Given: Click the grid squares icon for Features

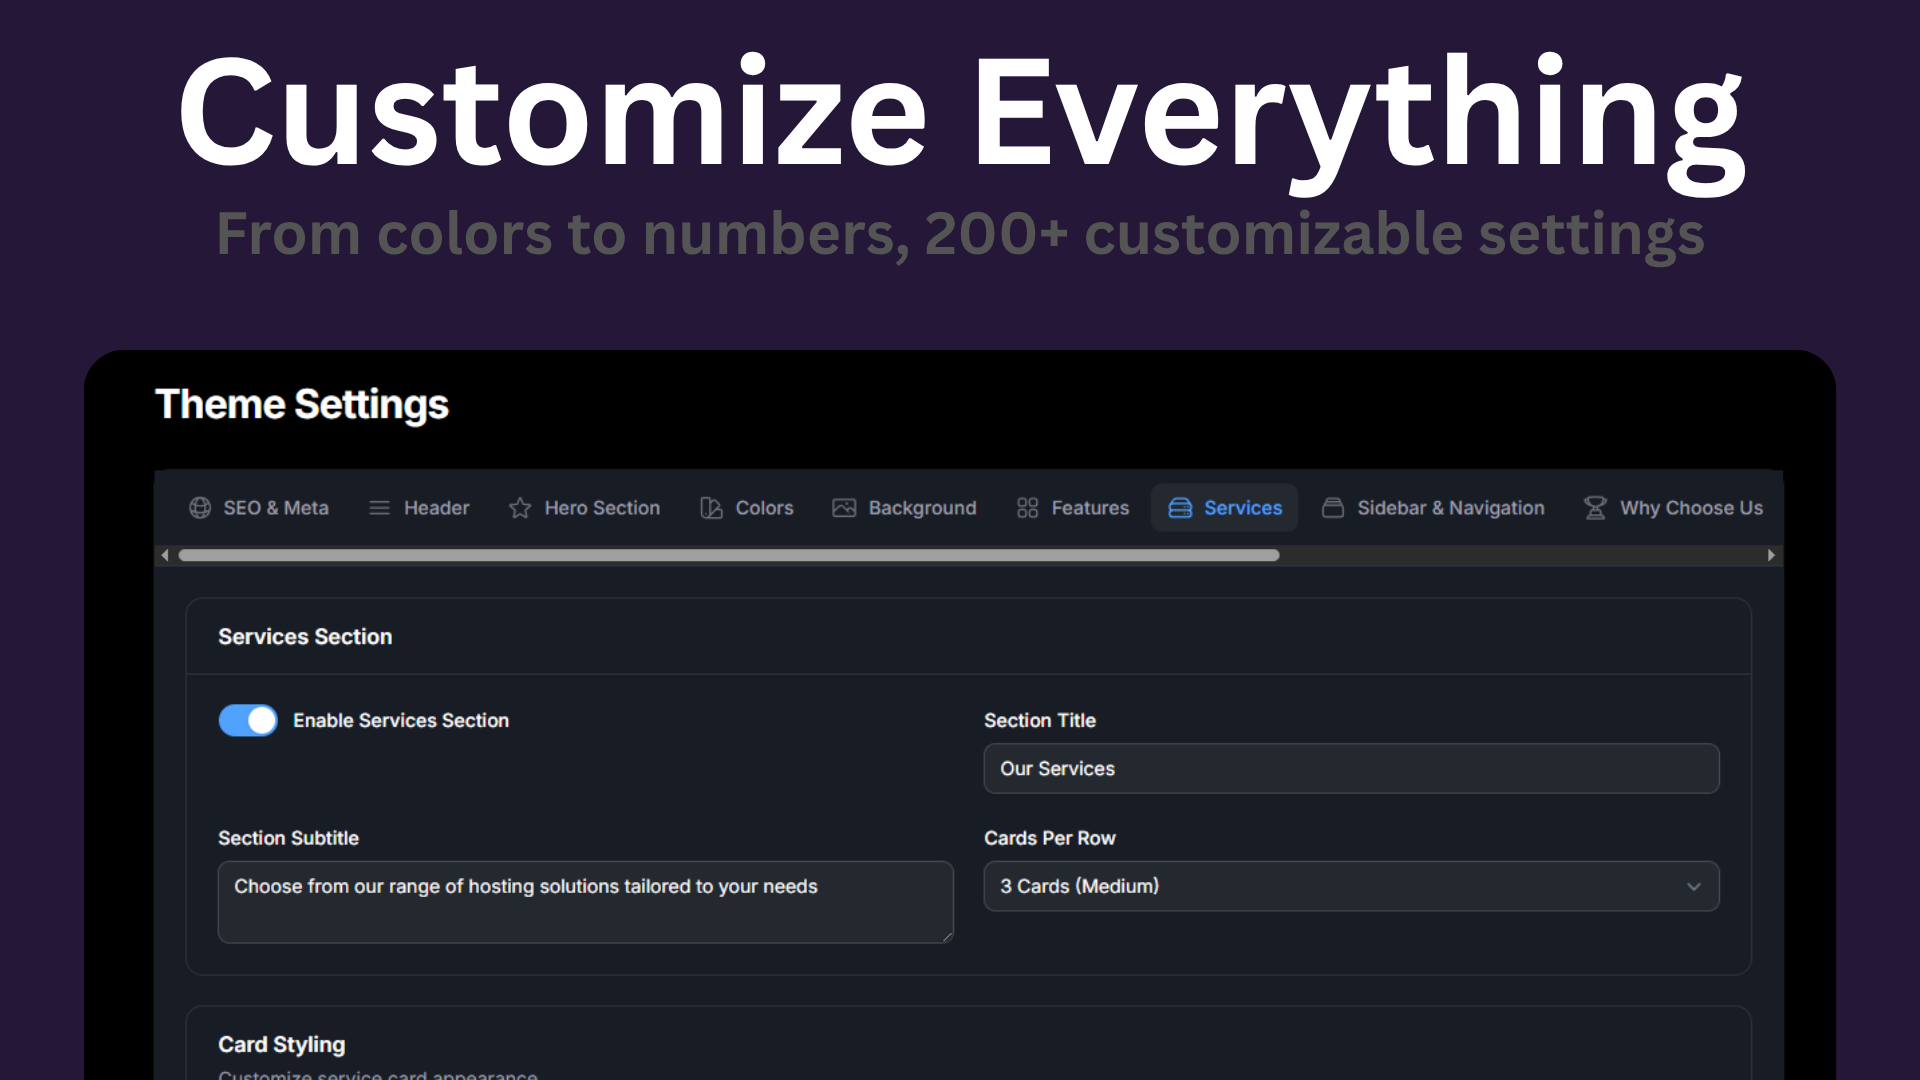Looking at the screenshot, I should (x=1027, y=508).
